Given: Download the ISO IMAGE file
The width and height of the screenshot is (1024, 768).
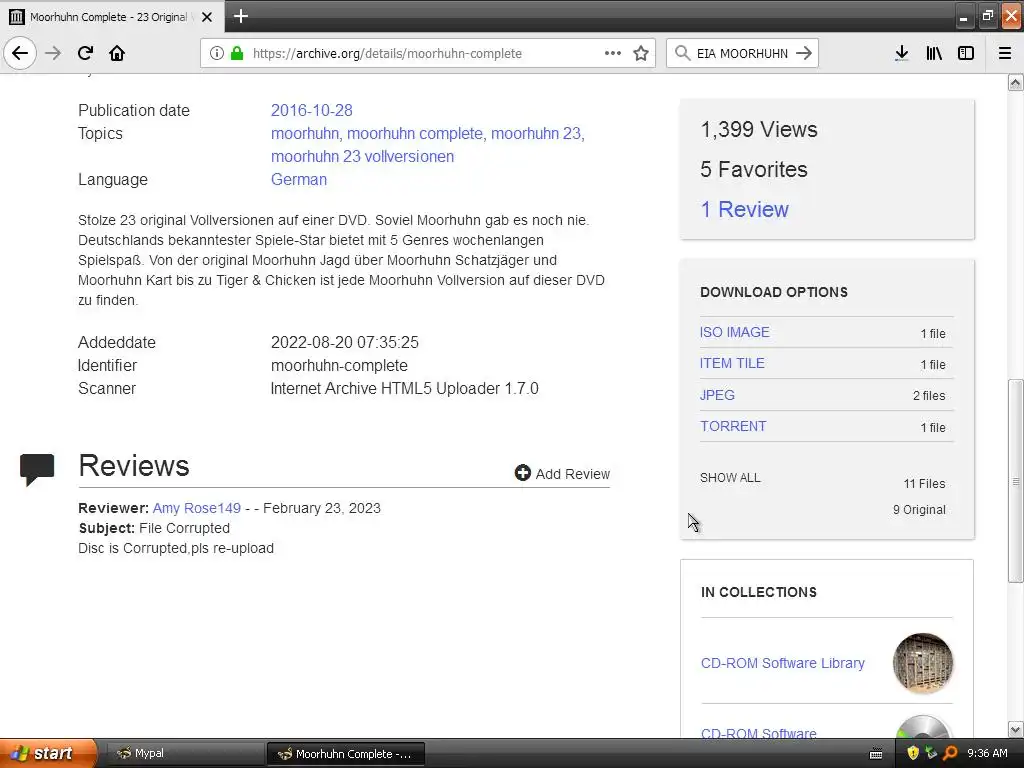Looking at the screenshot, I should [735, 332].
